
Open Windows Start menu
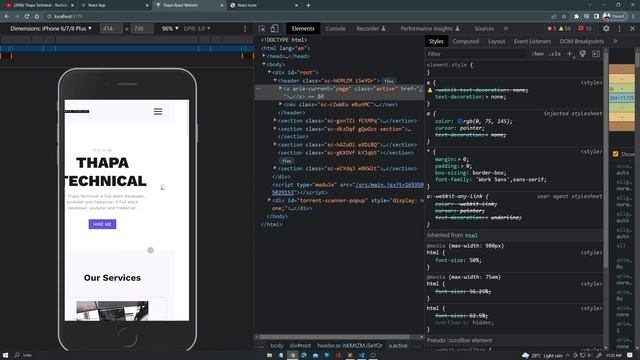coord(6,355)
